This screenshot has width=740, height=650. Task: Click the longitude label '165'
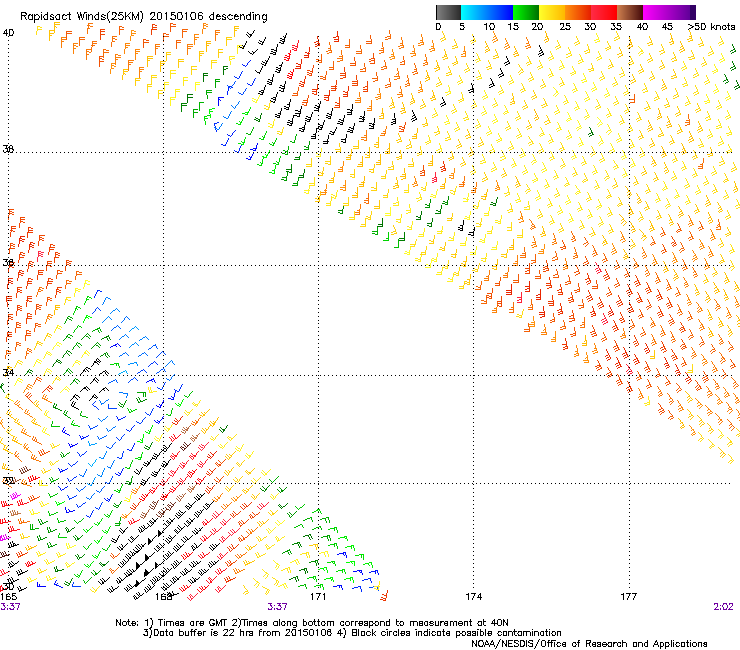tap(9, 597)
